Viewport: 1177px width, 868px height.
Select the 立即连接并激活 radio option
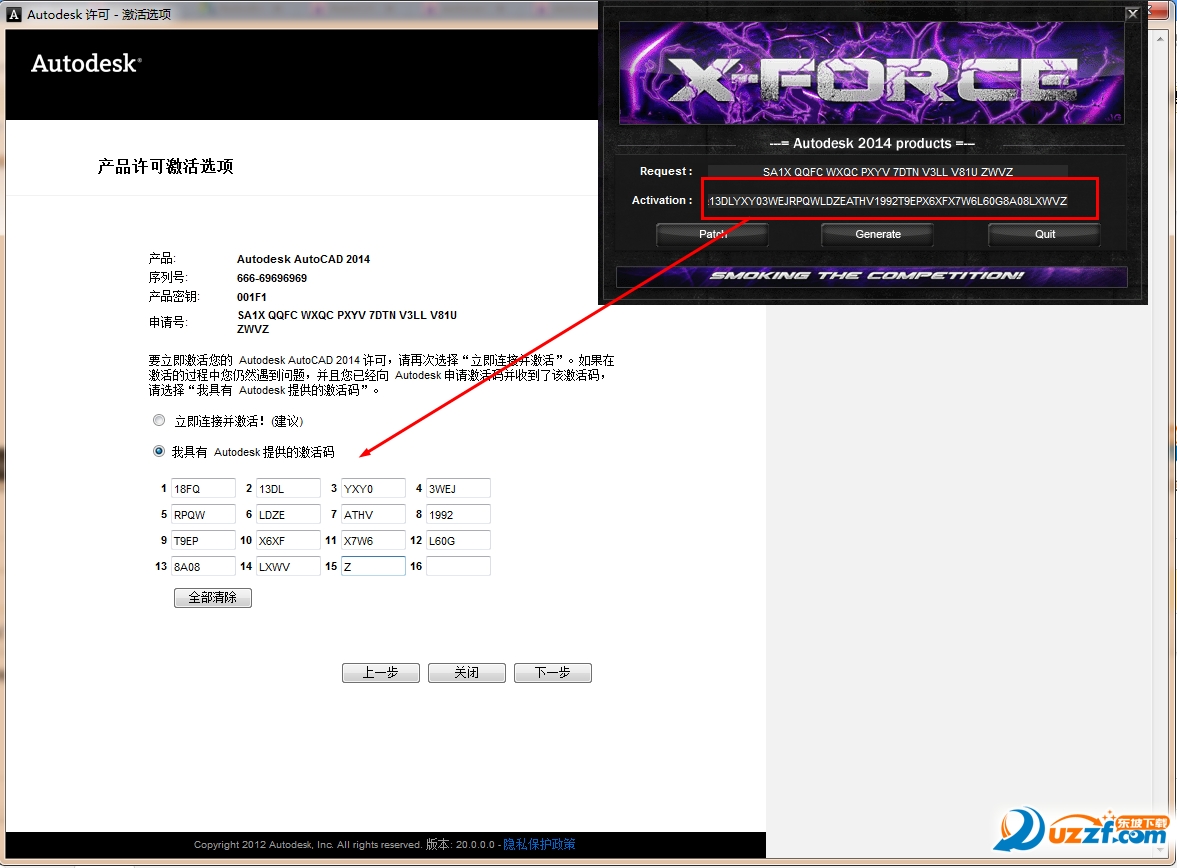click(x=158, y=420)
